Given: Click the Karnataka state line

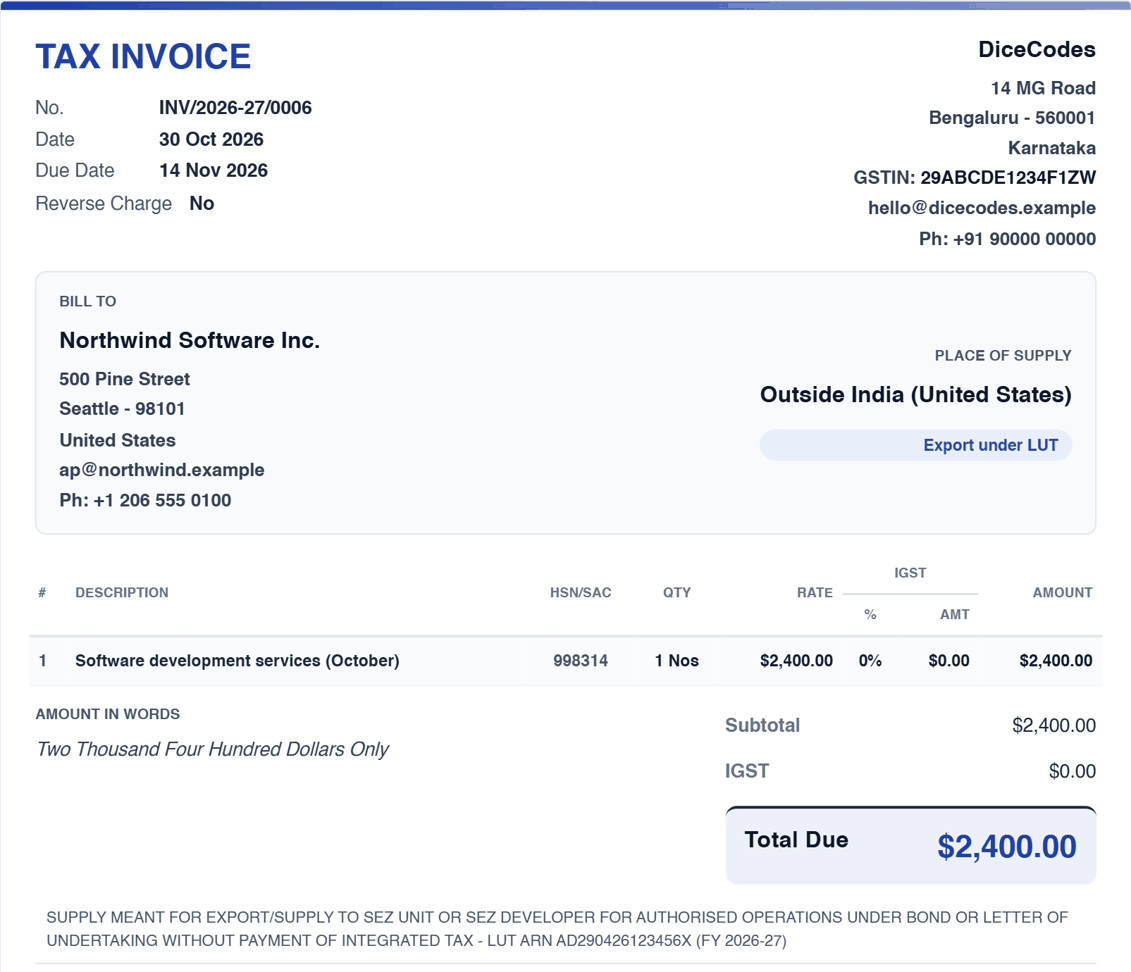Looking at the screenshot, I should pos(1052,148).
